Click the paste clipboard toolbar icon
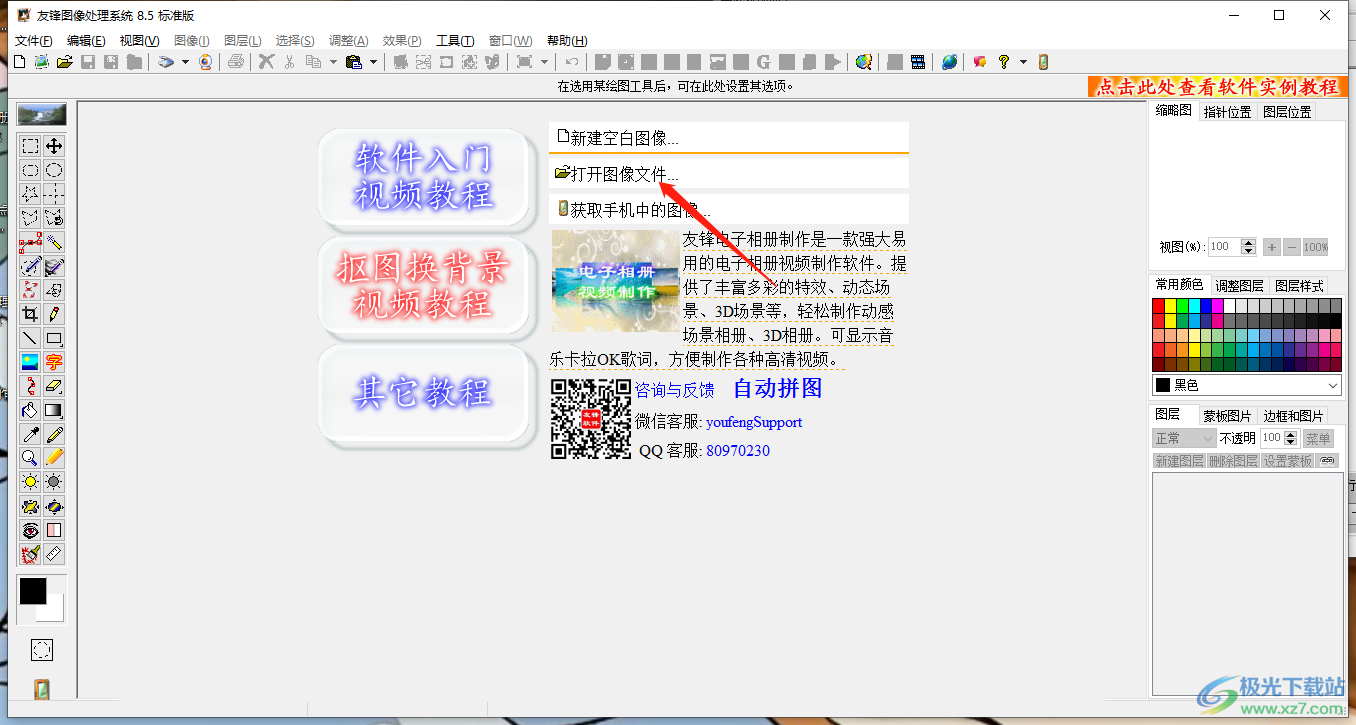Screen dimensions: 1356x725 coord(354,62)
